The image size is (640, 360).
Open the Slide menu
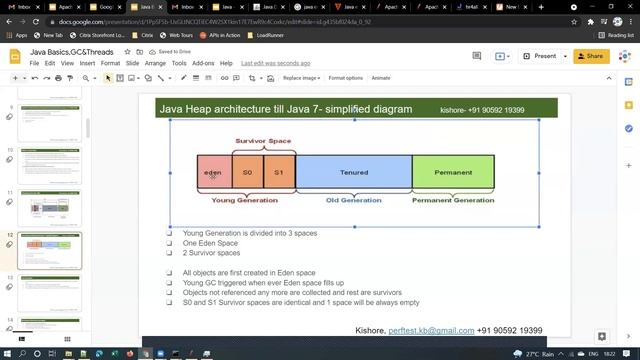[x=132, y=63]
